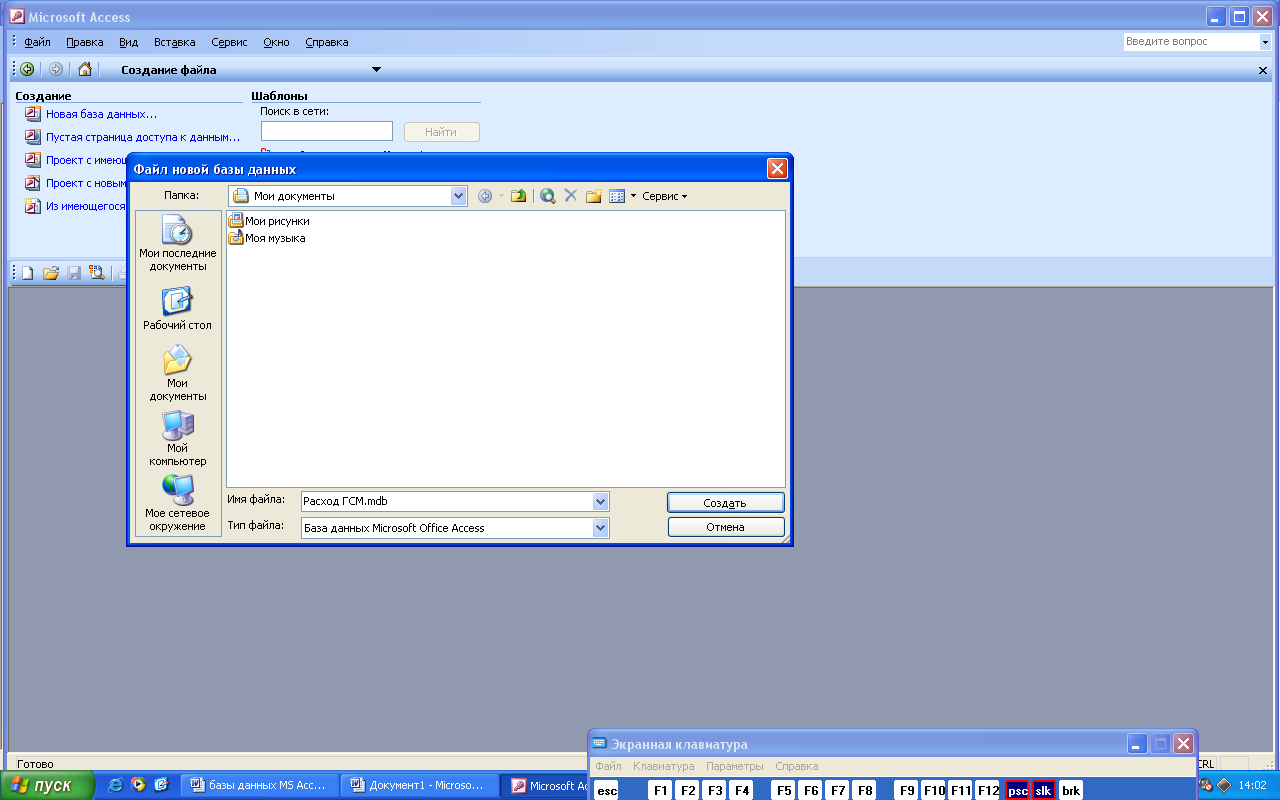This screenshot has height=800, width=1280.
Task: Click the F12 key on on-screen keyboard
Action: [x=988, y=790]
